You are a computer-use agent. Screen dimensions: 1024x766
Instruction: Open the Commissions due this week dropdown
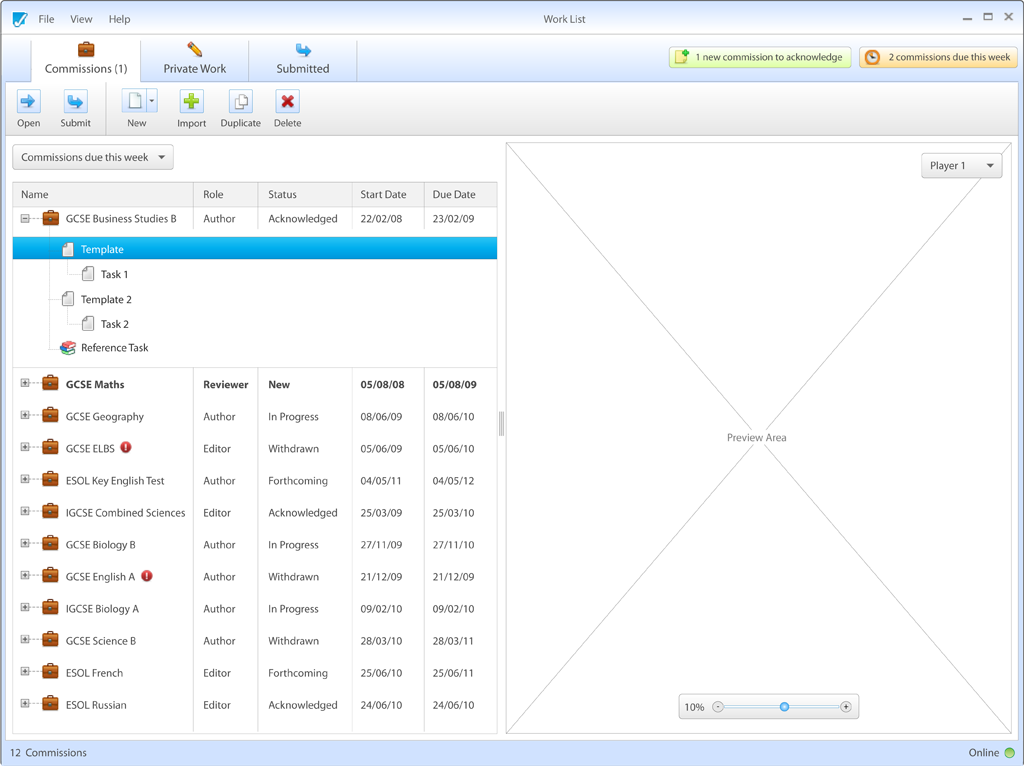(x=93, y=157)
